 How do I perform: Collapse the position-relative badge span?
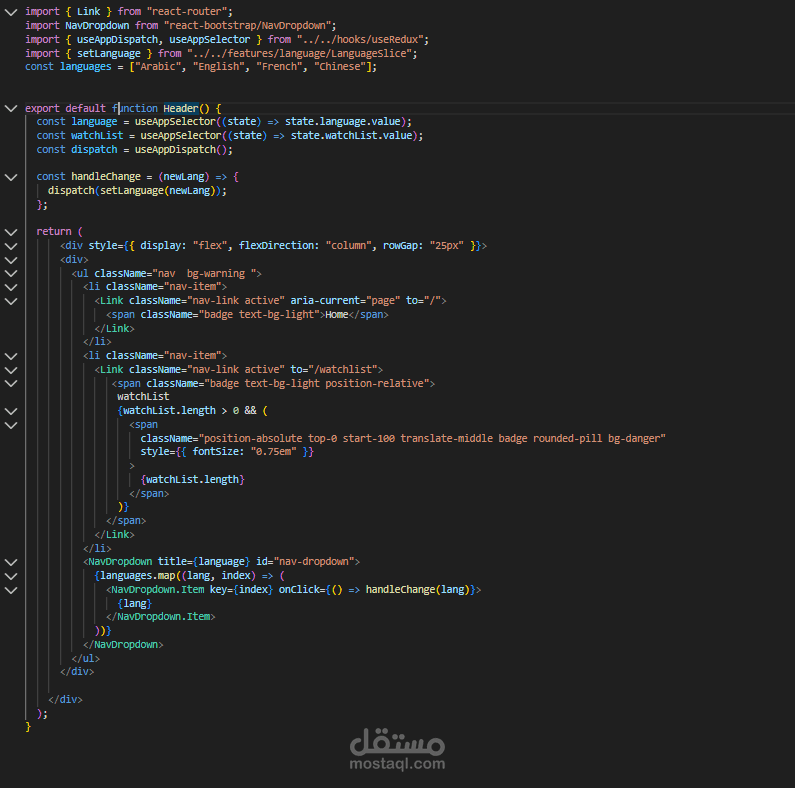(11, 383)
